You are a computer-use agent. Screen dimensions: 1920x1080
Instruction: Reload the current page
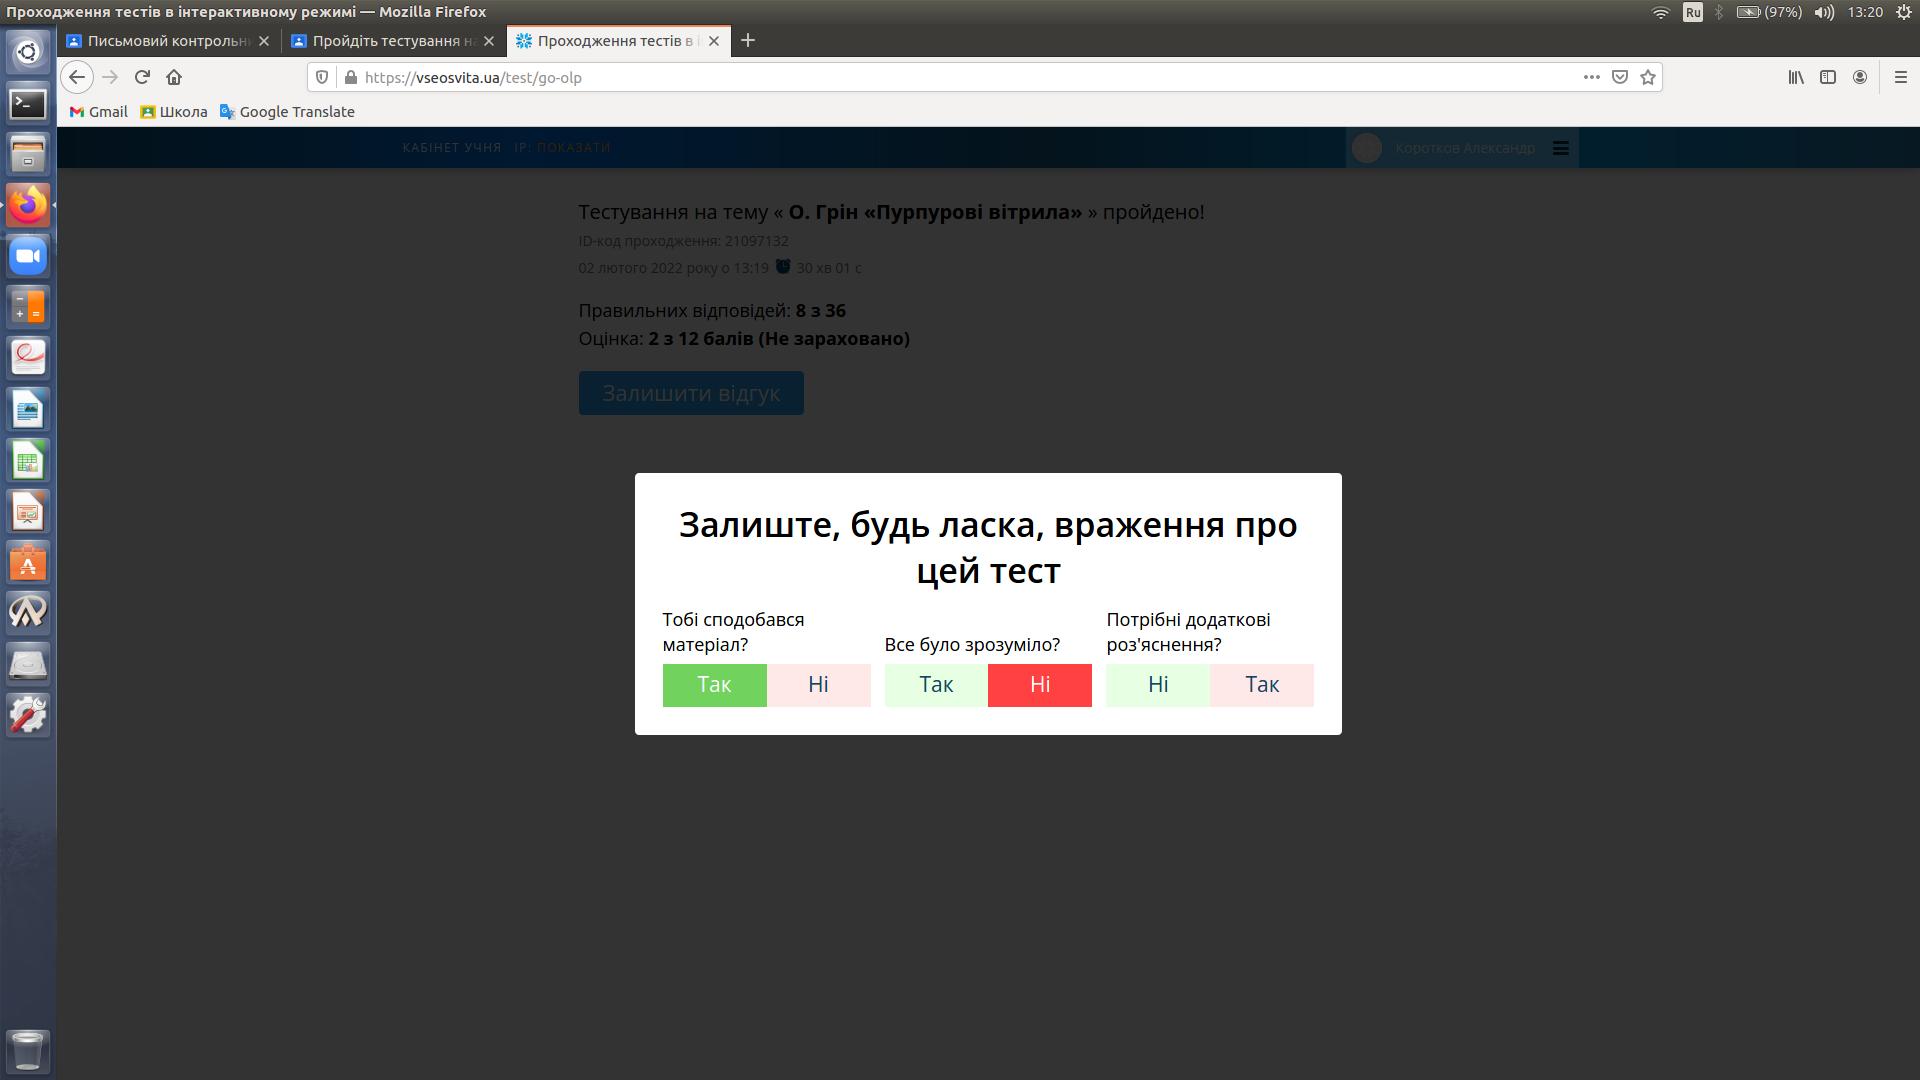pos(142,77)
